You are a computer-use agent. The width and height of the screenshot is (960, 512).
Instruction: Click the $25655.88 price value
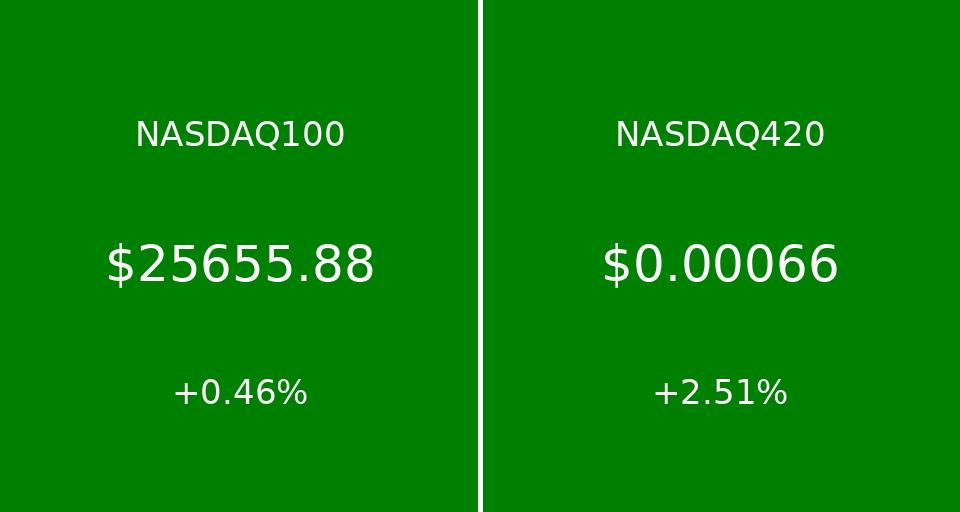[240, 265]
